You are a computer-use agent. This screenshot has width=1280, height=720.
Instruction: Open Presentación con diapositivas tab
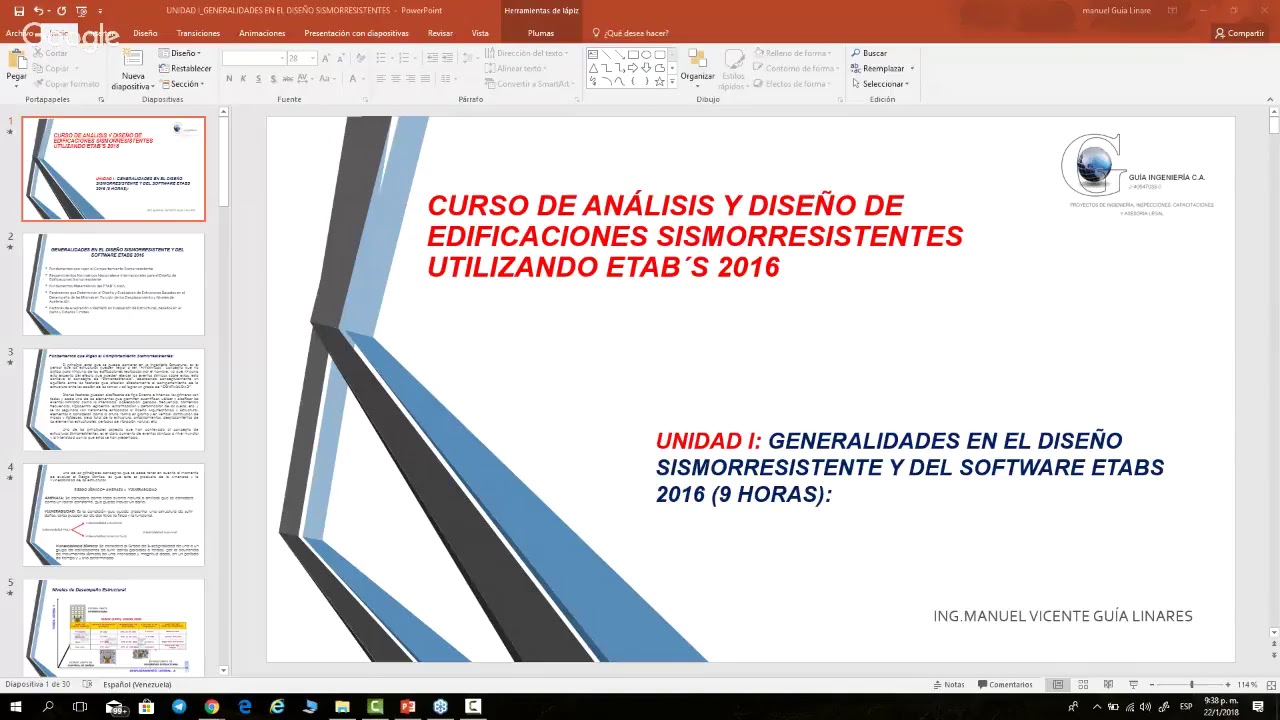tap(356, 33)
